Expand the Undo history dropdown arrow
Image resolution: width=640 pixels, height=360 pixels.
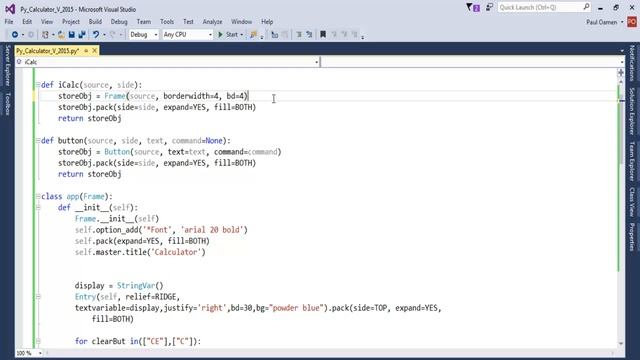click(x=104, y=35)
